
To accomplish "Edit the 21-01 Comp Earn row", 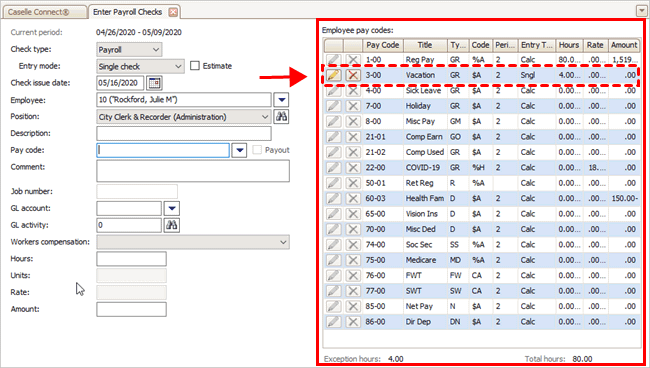I will [x=334, y=137].
